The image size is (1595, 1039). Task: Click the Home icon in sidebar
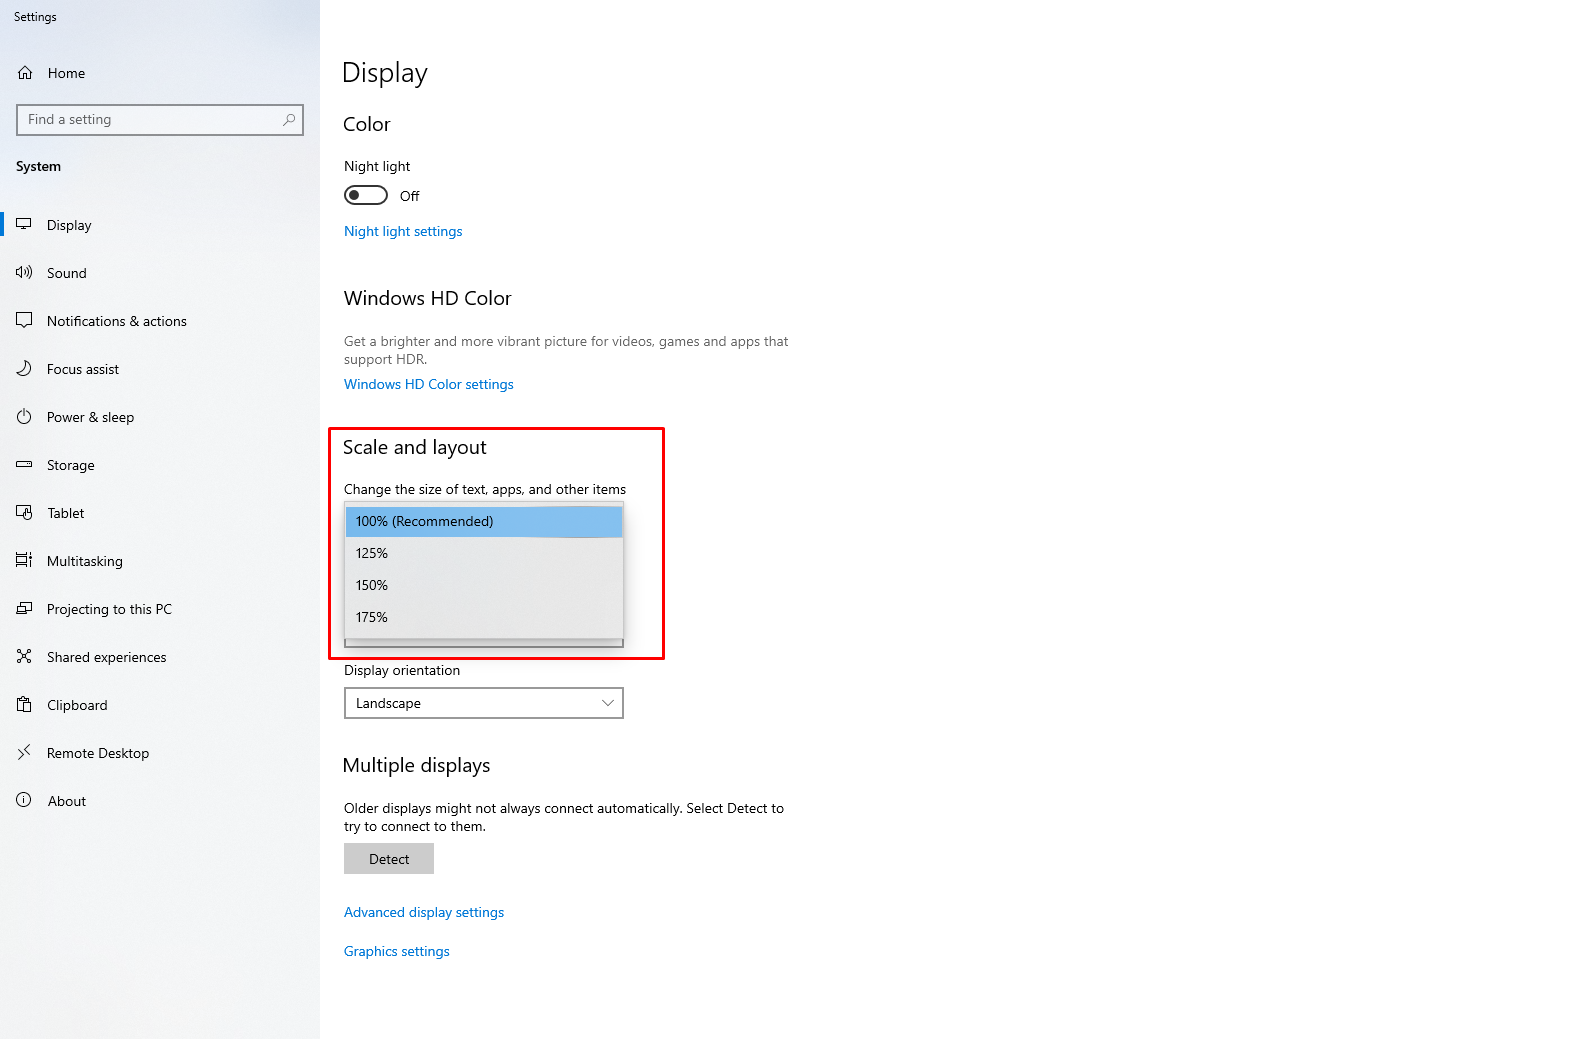pyautogui.click(x=25, y=73)
